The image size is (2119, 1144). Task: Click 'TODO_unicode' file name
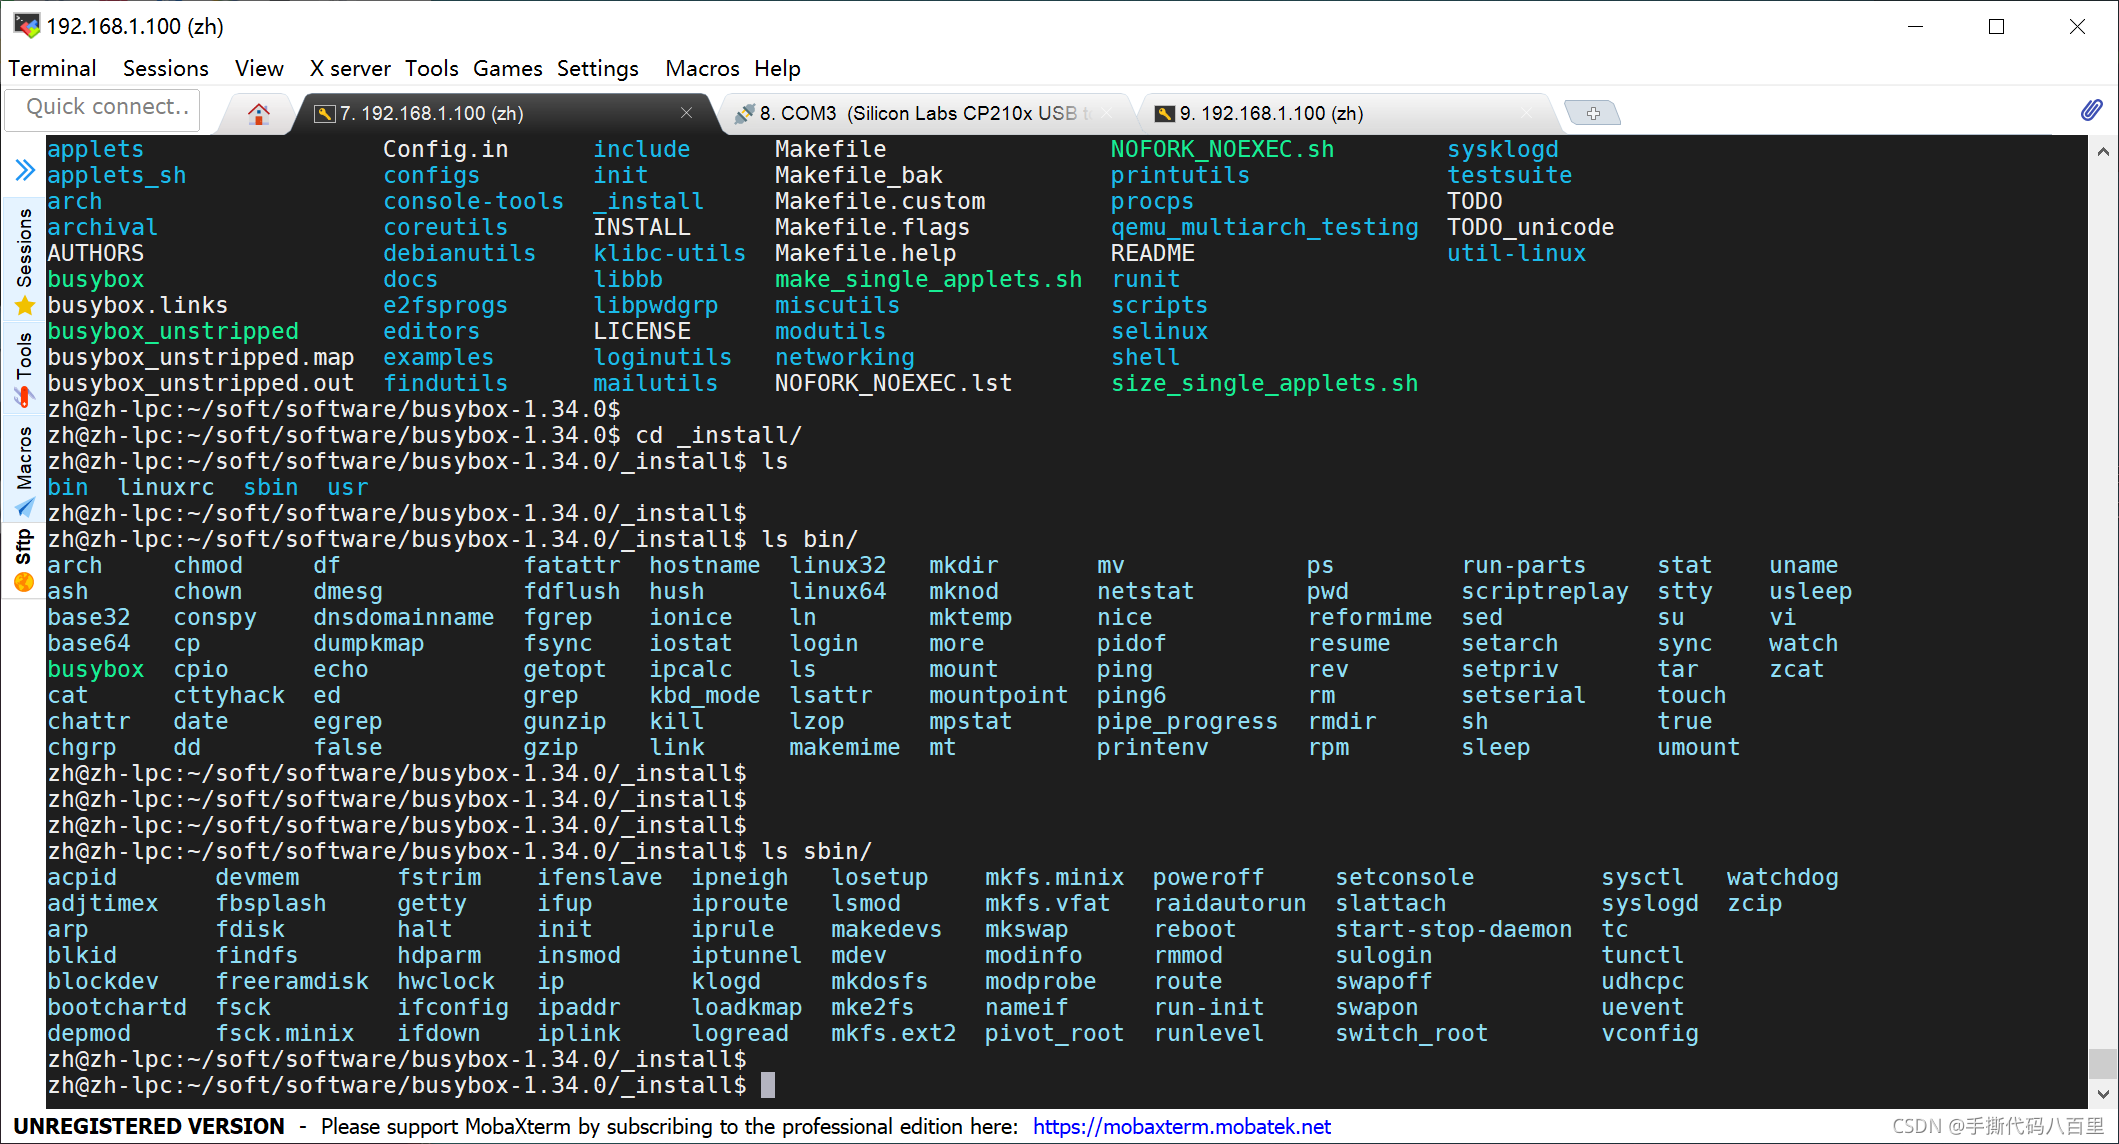pos(1530,227)
